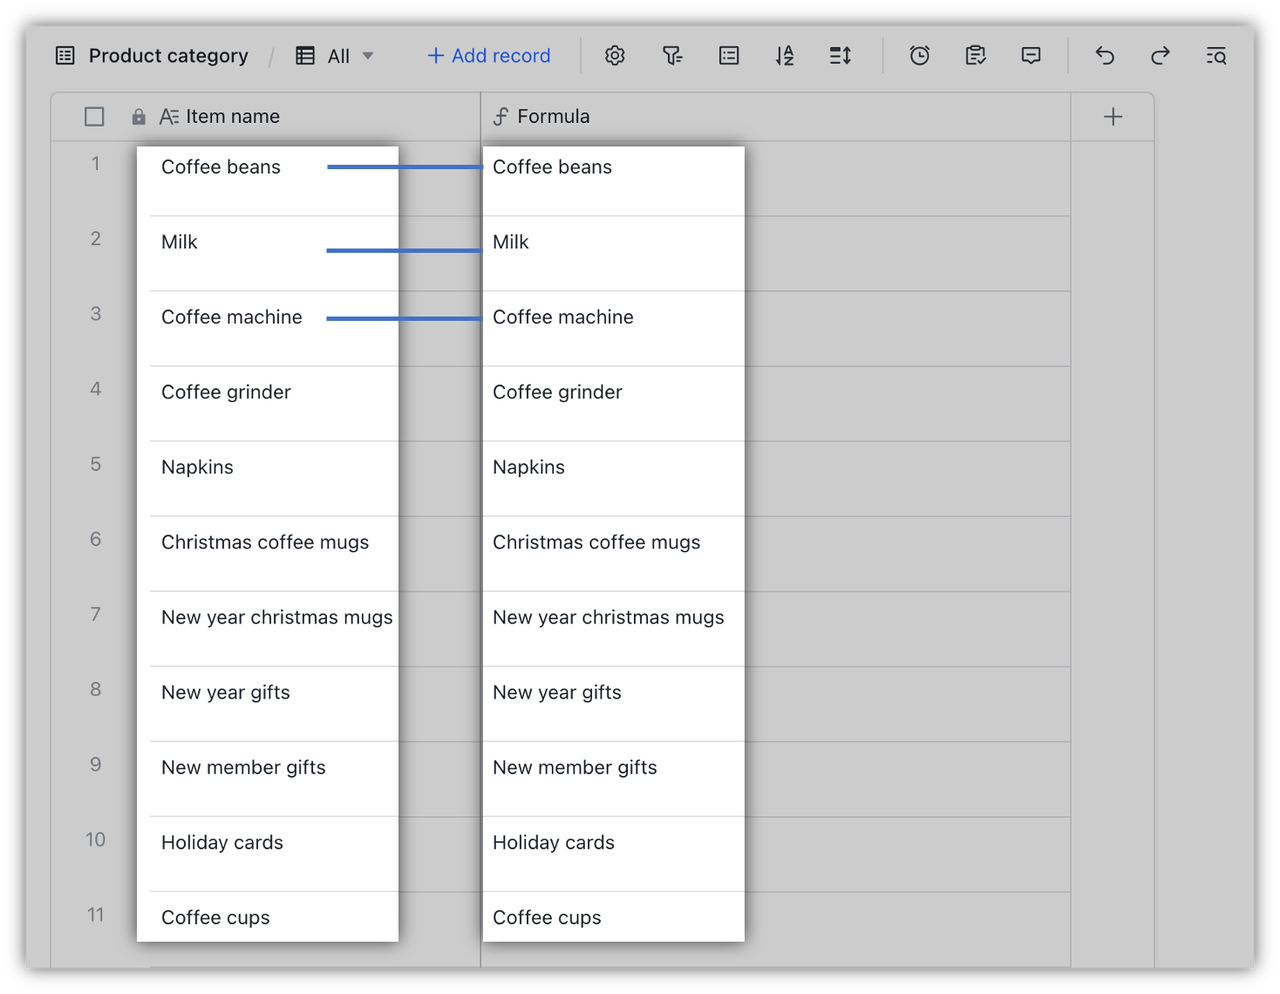Sort records with the A-Z icon
The width and height of the screenshot is (1280, 994).
click(785, 56)
